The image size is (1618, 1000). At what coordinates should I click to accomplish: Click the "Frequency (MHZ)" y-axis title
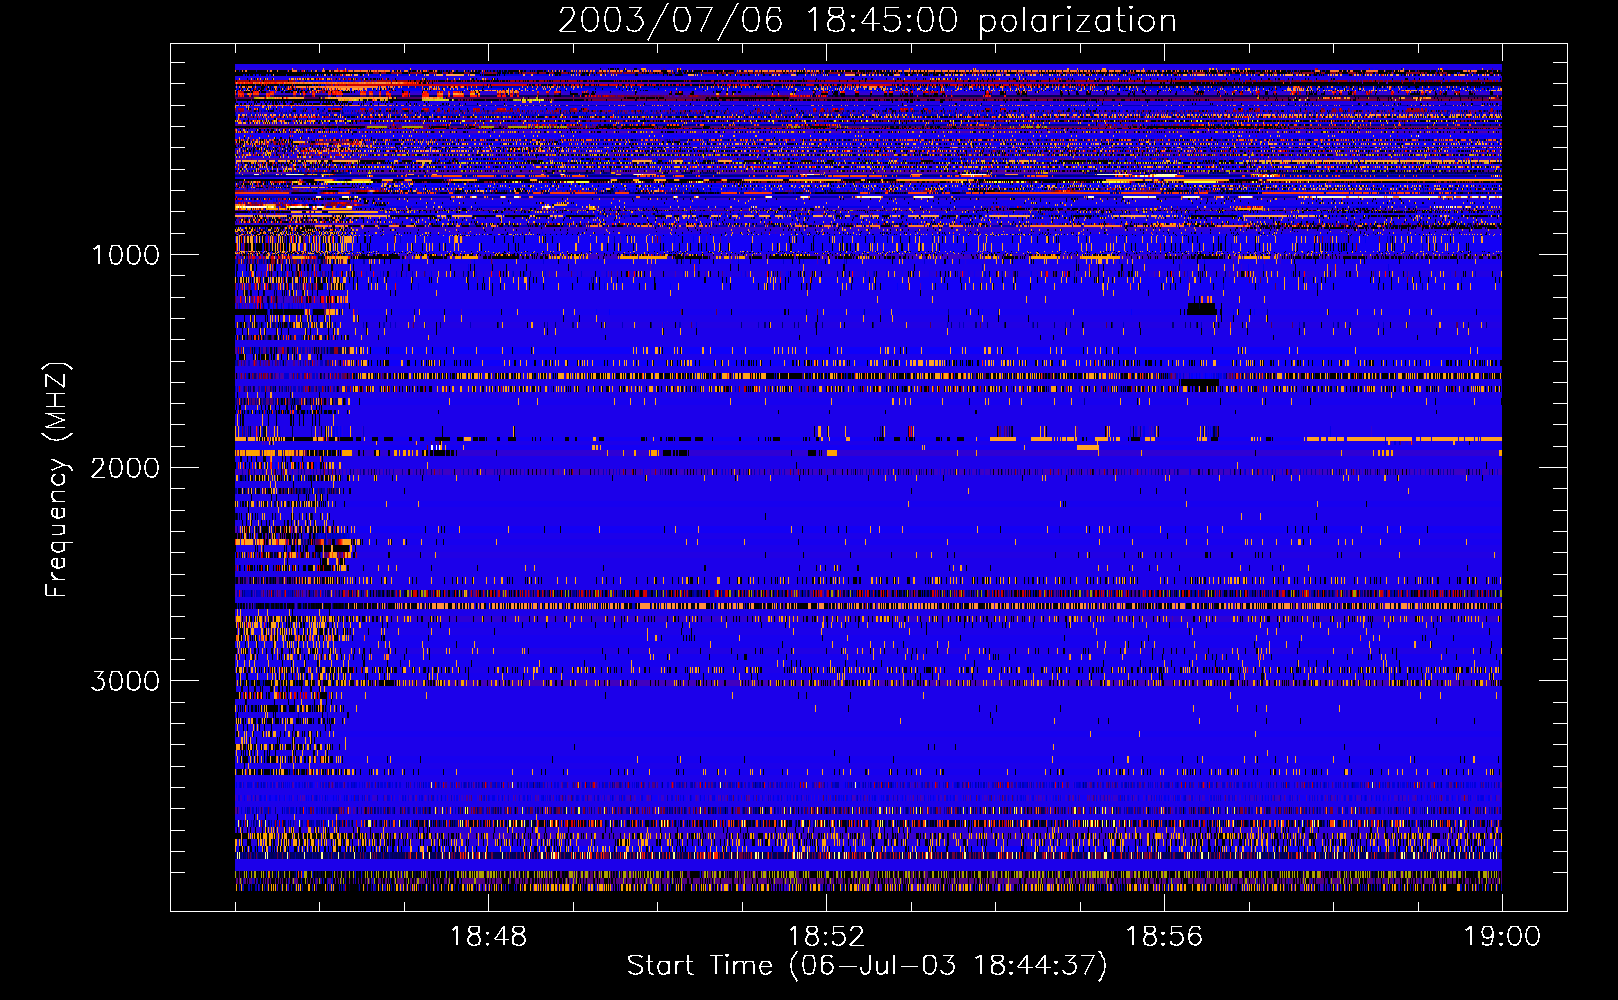pyautogui.click(x=56, y=480)
